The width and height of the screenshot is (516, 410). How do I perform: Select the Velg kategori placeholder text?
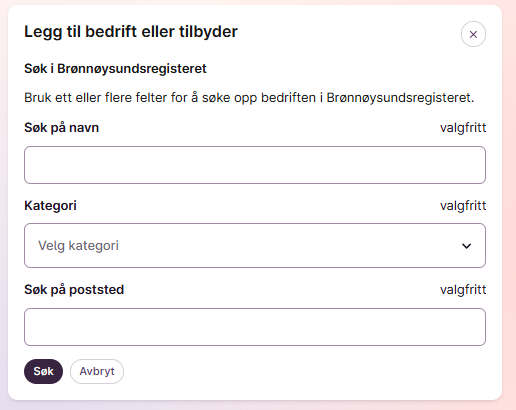pyautogui.click(x=78, y=246)
